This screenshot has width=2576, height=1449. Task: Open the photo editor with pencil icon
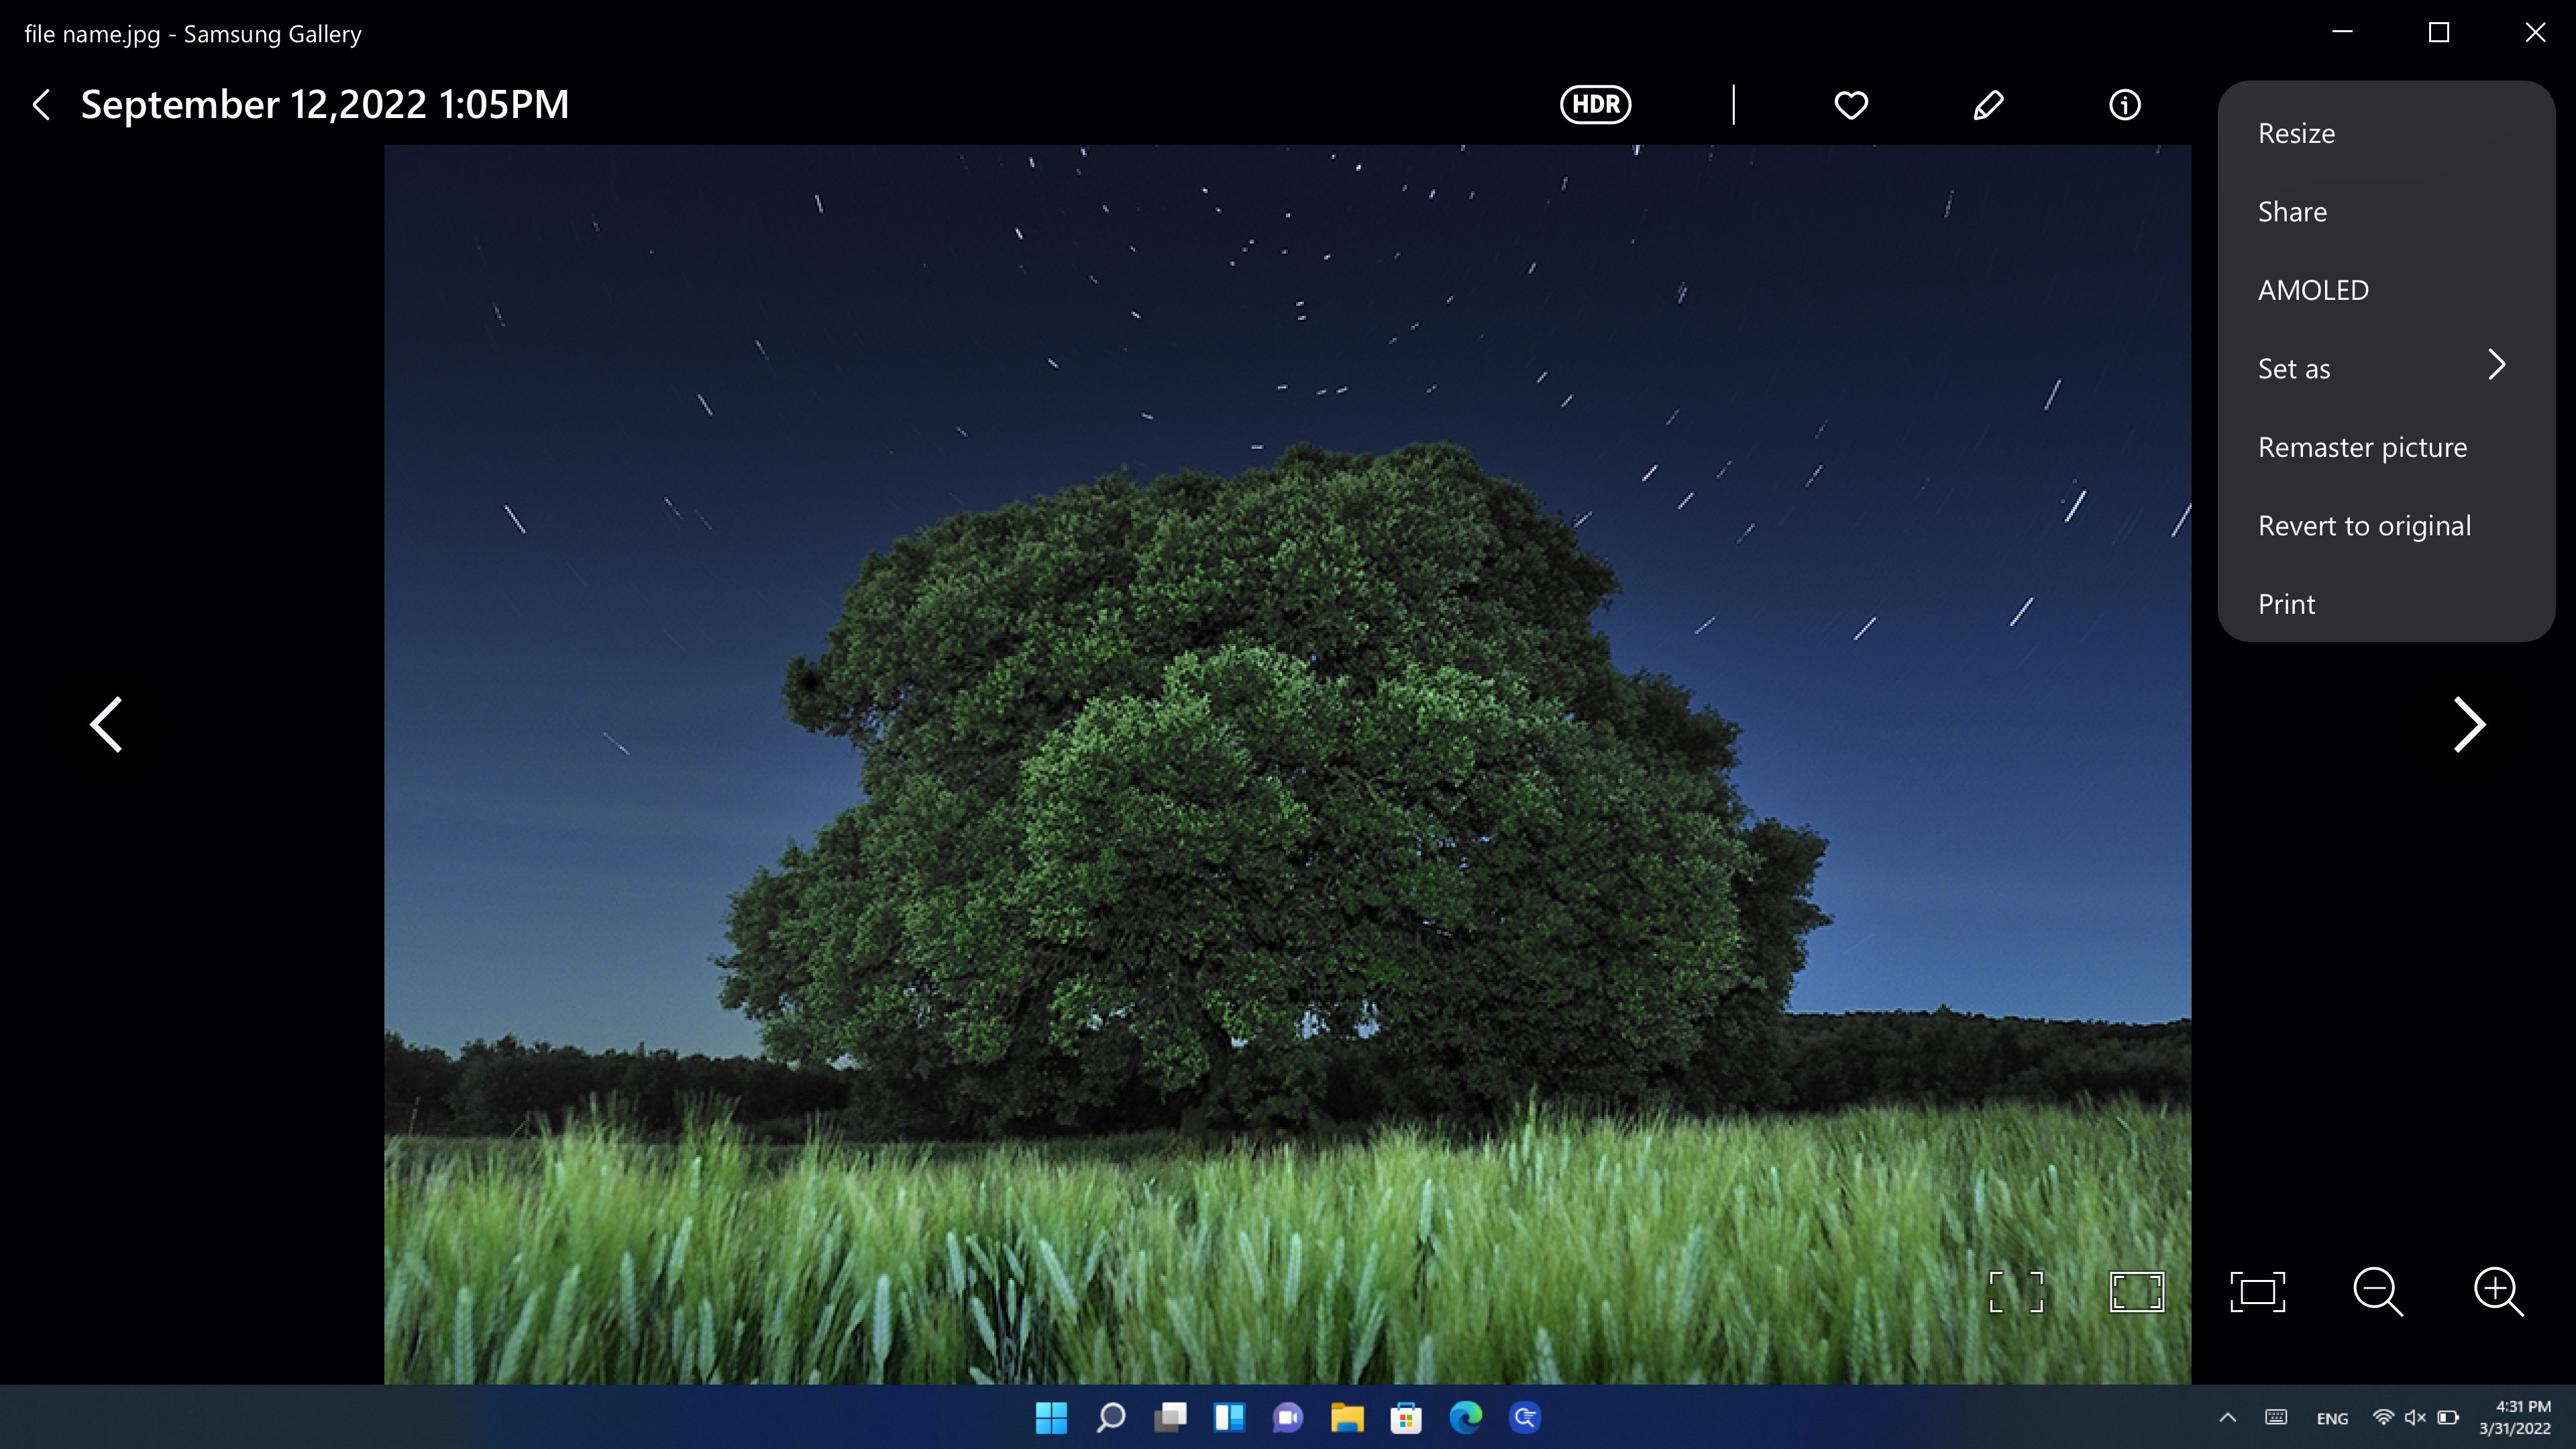click(1988, 105)
